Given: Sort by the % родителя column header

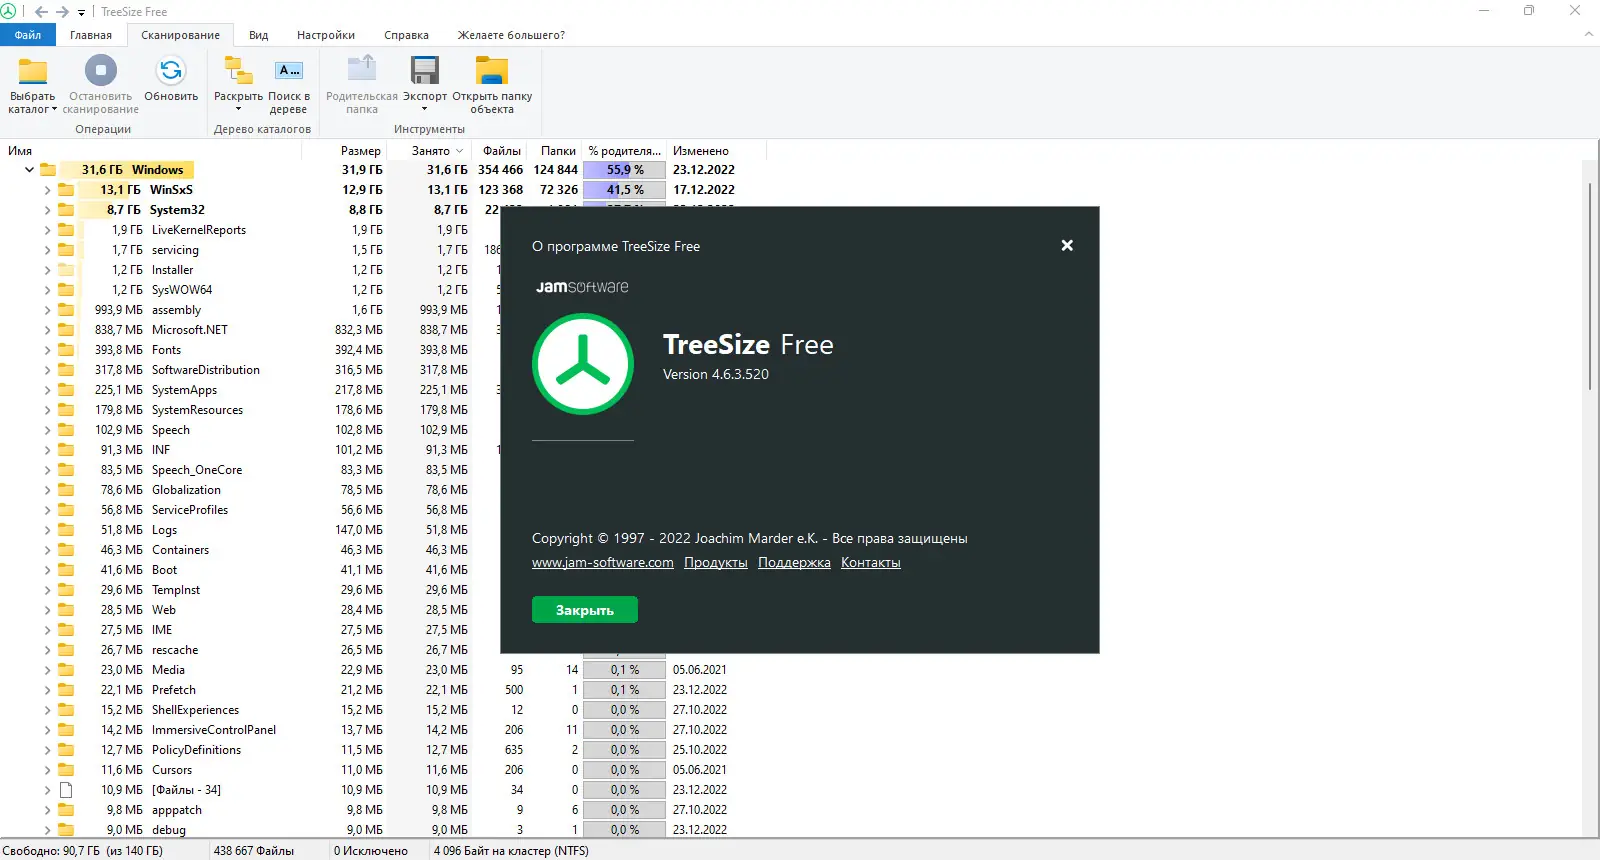Looking at the screenshot, I should tap(625, 151).
